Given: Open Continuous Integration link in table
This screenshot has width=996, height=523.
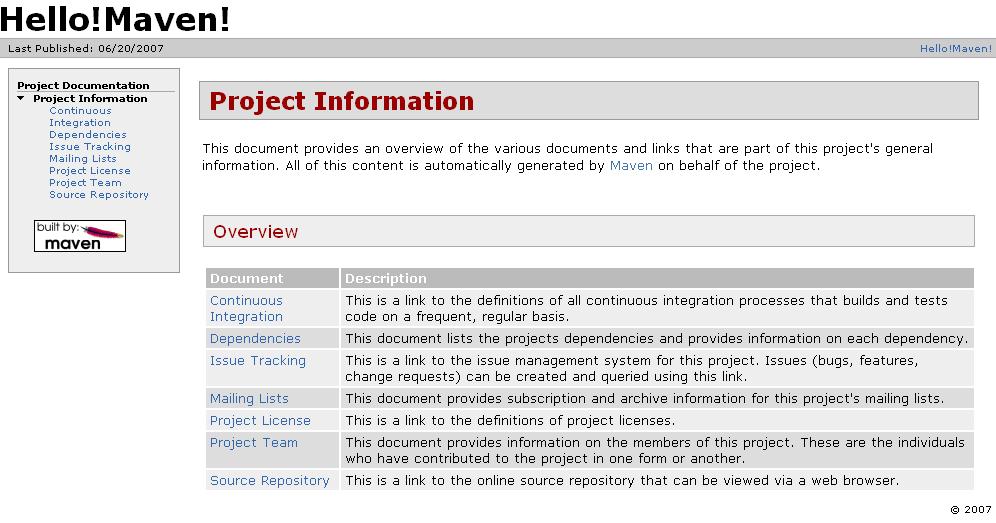Looking at the screenshot, I should click(x=246, y=308).
